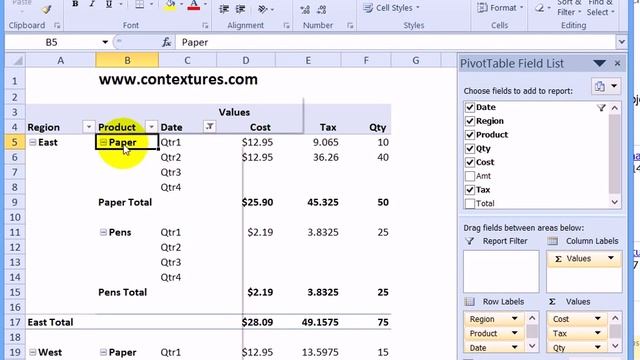Screen dimensions: 640x360
Task: Click the Increase Decimal icon
Action: (x=305, y=9)
